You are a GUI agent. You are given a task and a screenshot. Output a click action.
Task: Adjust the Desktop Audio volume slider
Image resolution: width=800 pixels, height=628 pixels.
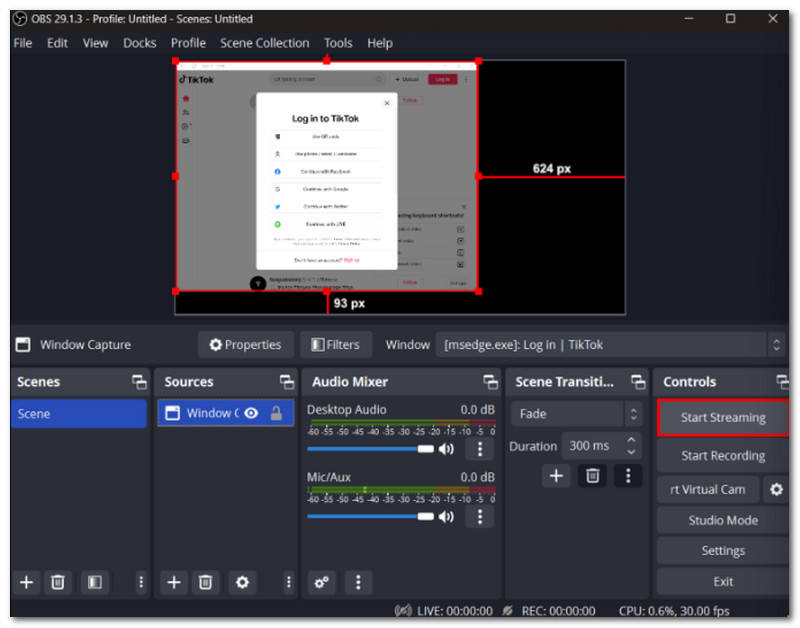pyautogui.click(x=370, y=449)
